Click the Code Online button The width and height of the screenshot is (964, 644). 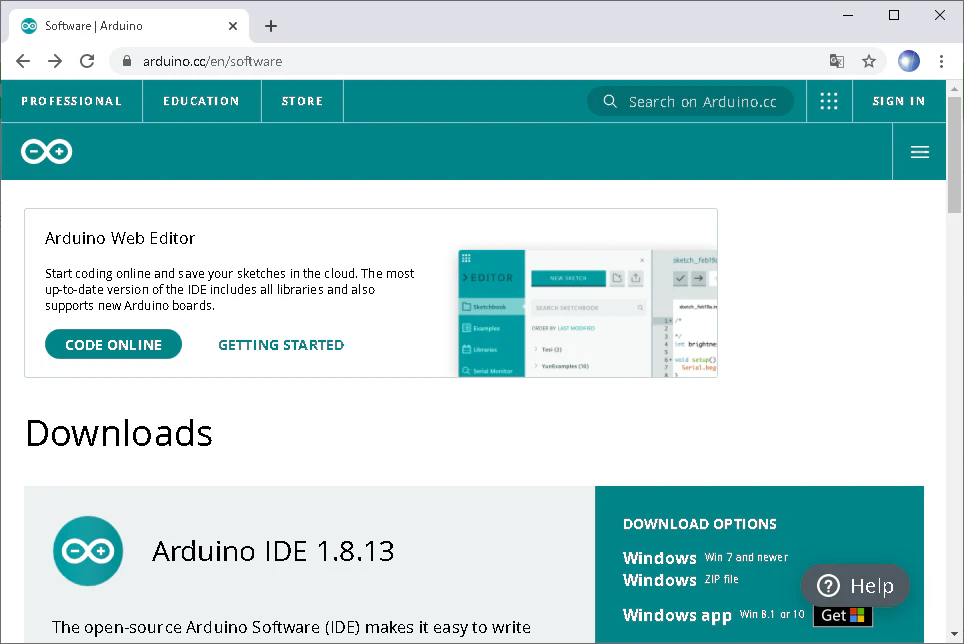(x=113, y=344)
